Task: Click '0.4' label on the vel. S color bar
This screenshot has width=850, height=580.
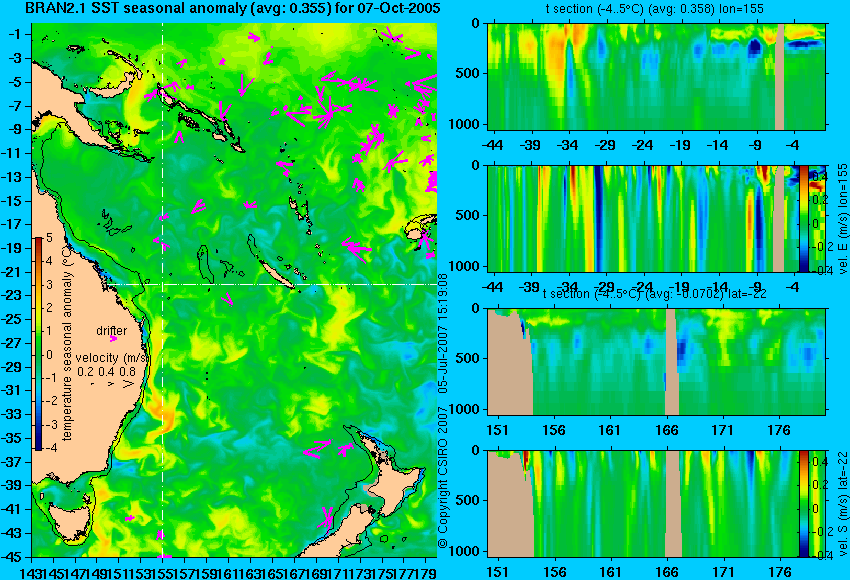Action: [819, 462]
